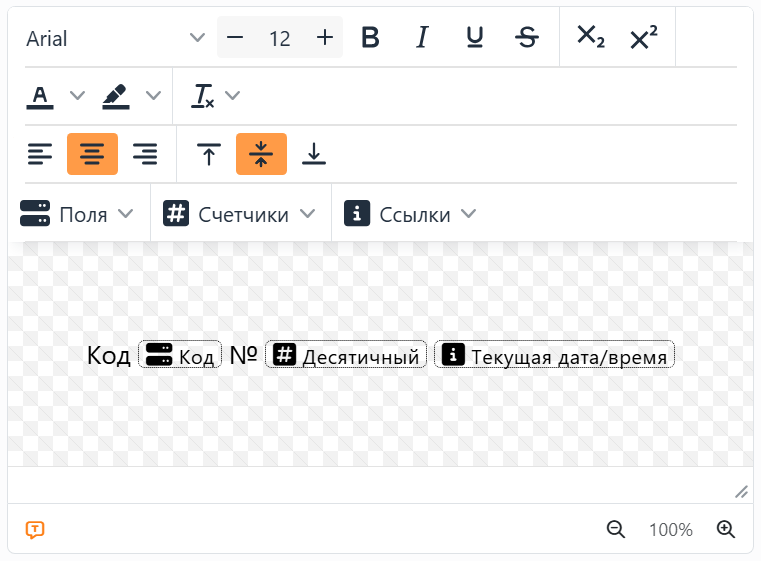Viewport: 761px width, 561px height.
Task: Zoom out with magnifier minus
Action: [x=616, y=529]
